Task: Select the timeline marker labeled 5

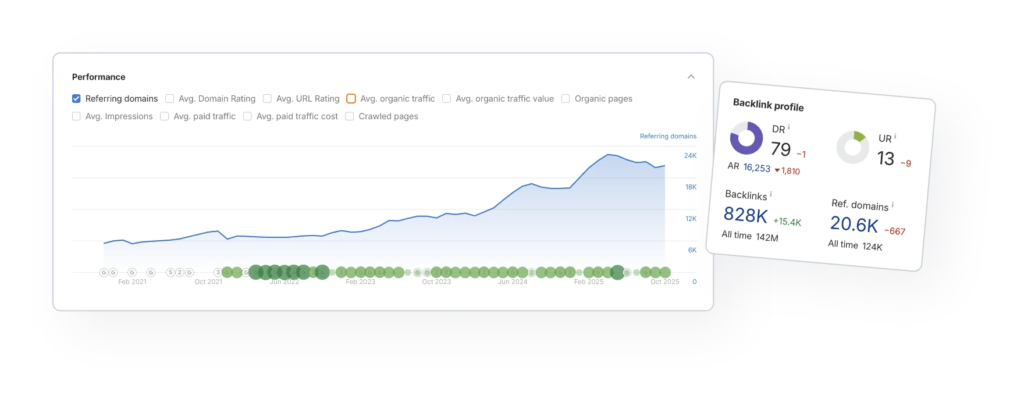Action: (x=170, y=272)
